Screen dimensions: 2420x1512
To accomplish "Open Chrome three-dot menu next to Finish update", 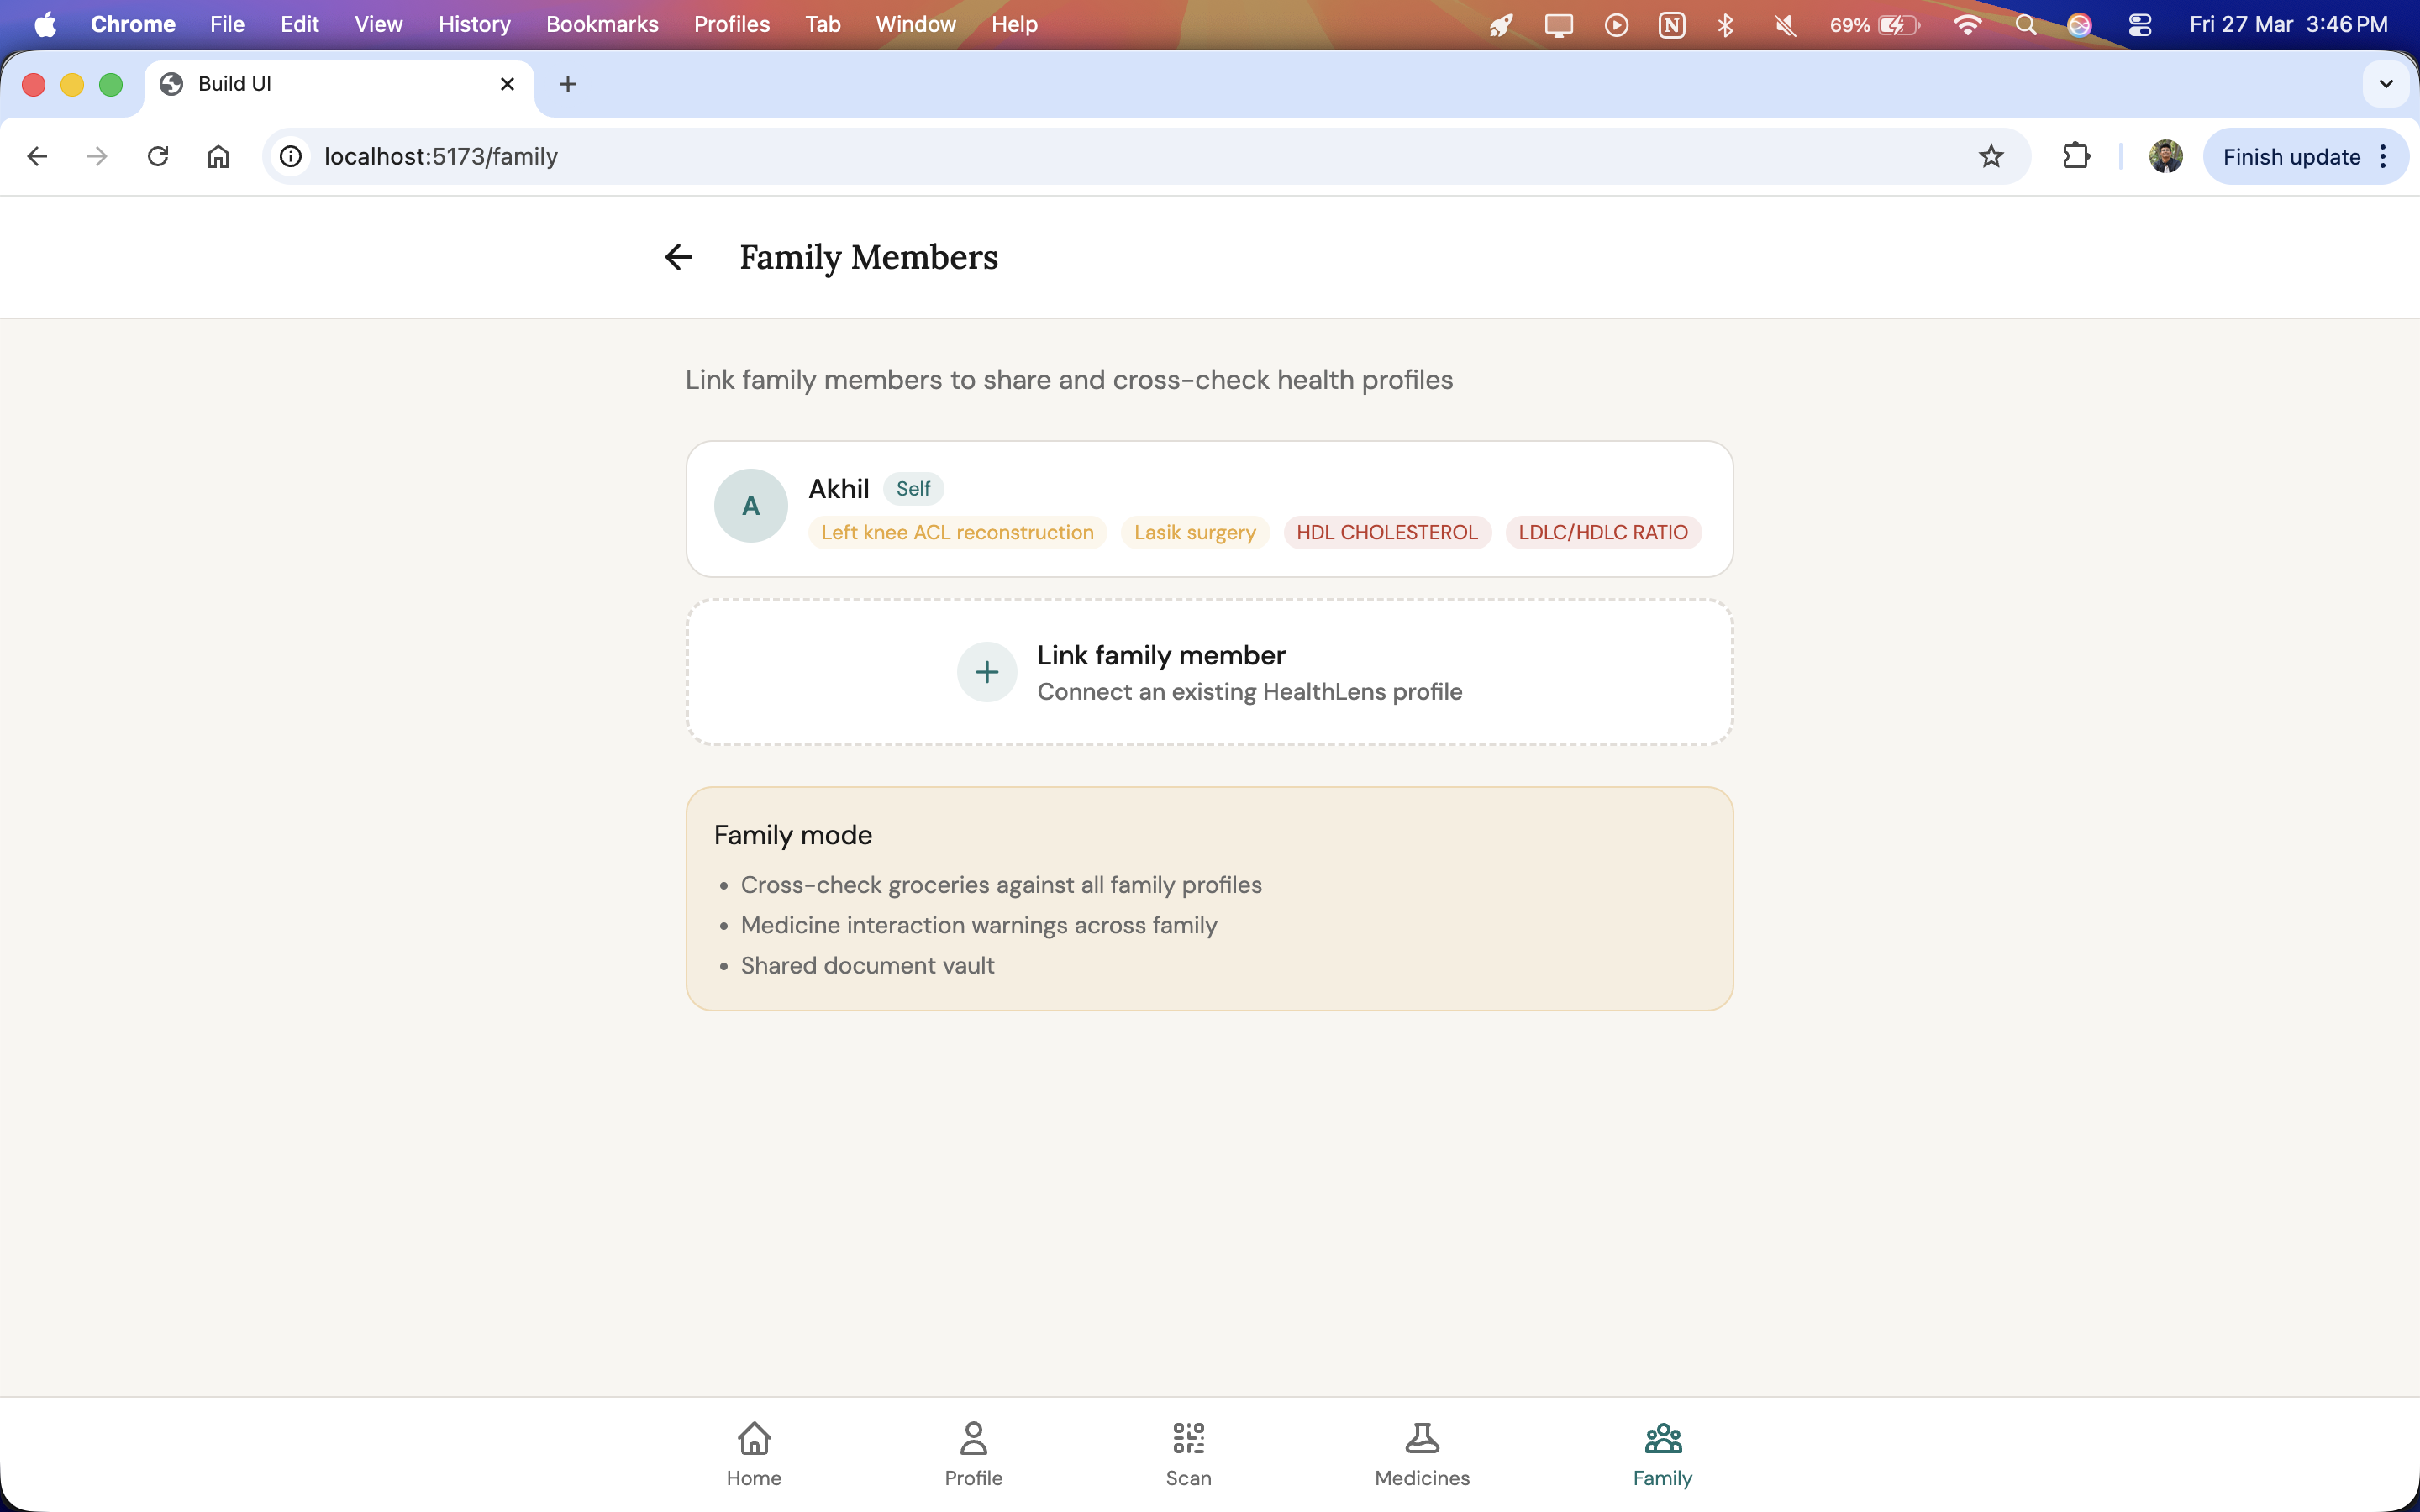I will (2384, 156).
